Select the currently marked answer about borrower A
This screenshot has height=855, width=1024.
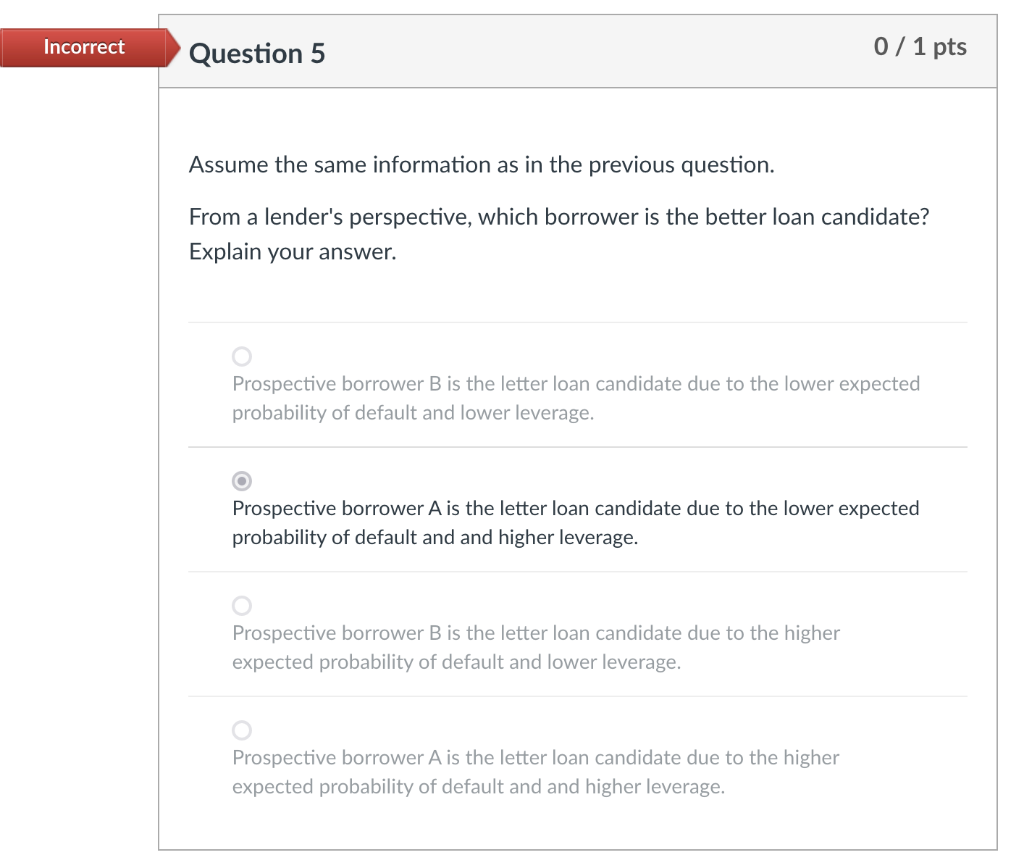tap(241, 481)
